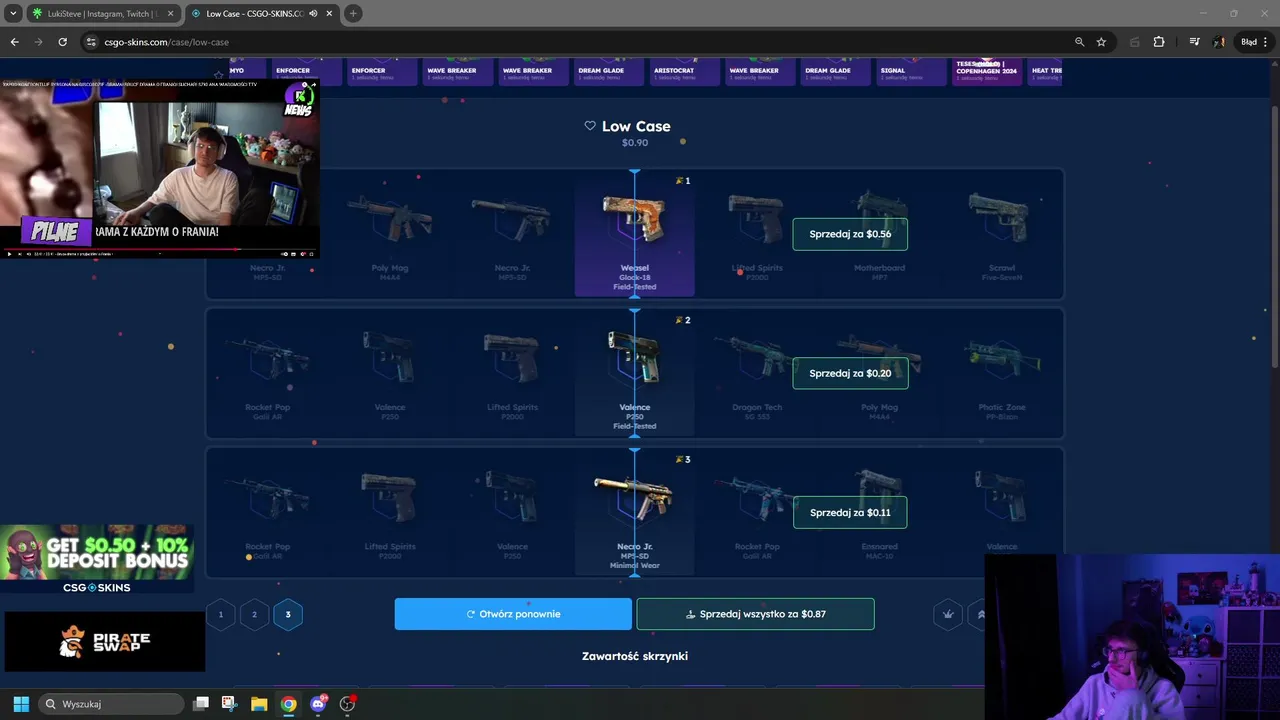Sell the Weasel Glock-18 for $0.56
Image resolution: width=1280 pixels, height=720 pixels.
[x=850, y=234]
